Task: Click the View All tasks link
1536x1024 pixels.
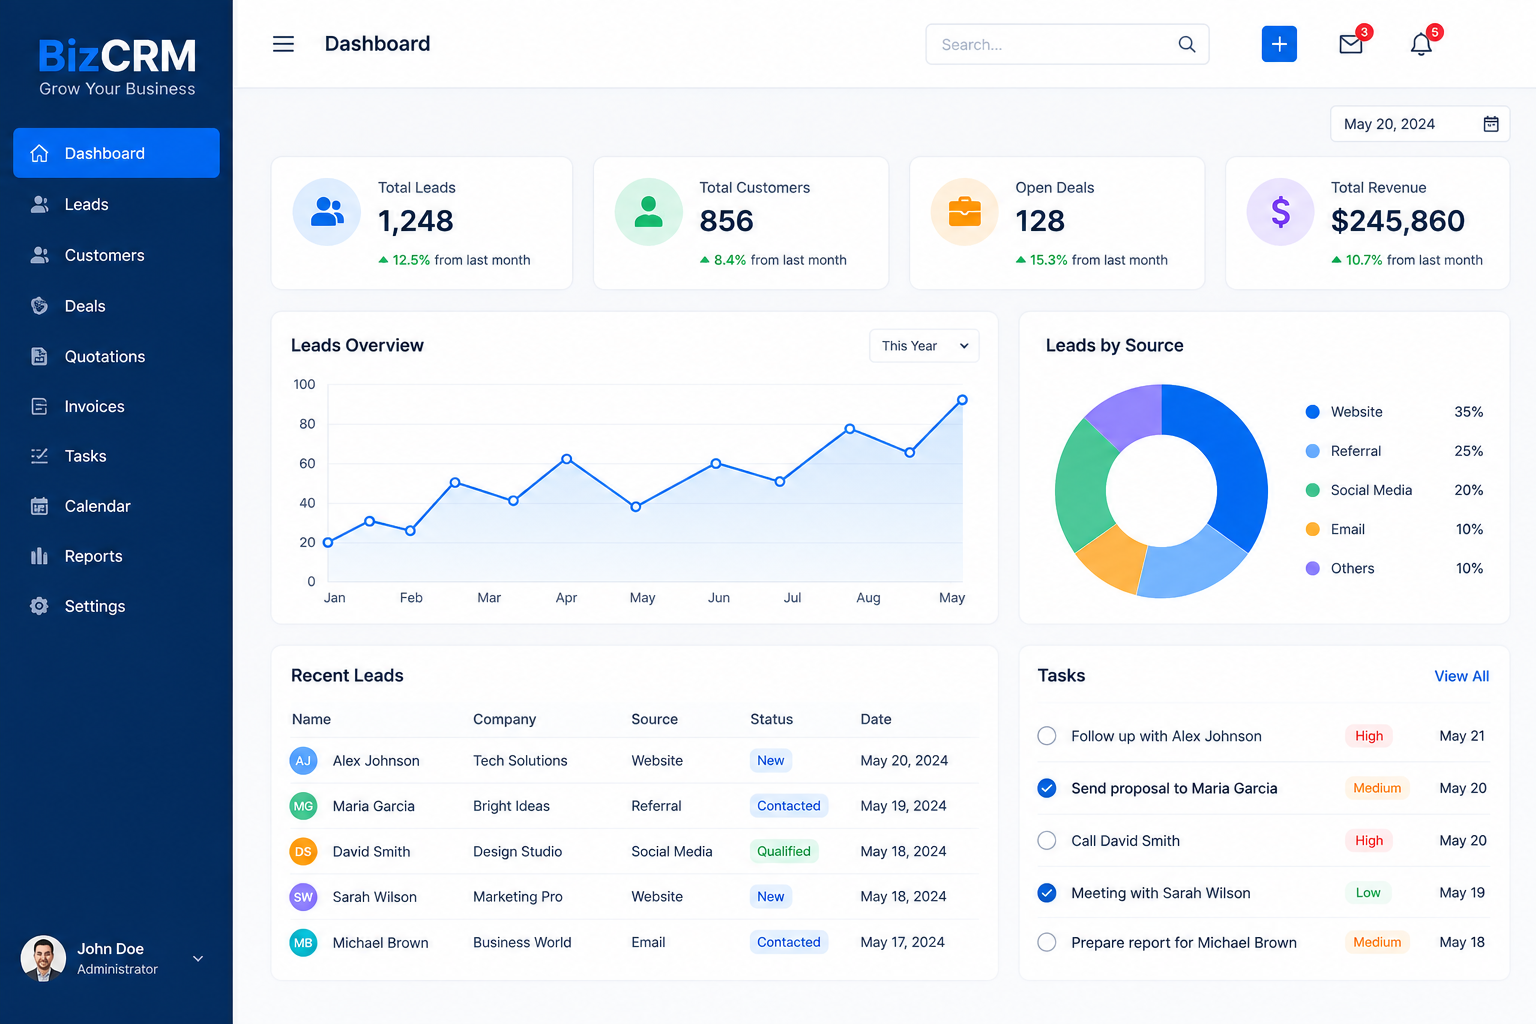Action: (x=1461, y=676)
